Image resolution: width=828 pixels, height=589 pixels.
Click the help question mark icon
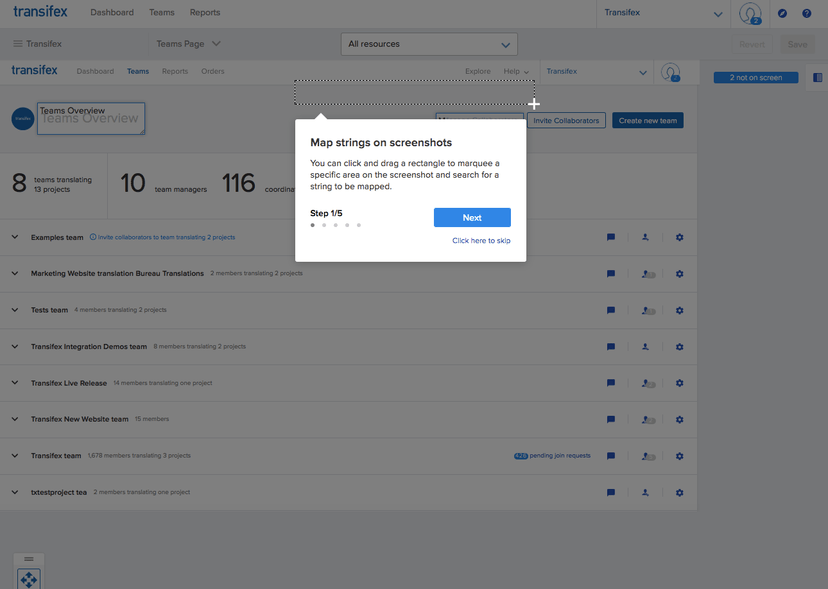coord(806,13)
